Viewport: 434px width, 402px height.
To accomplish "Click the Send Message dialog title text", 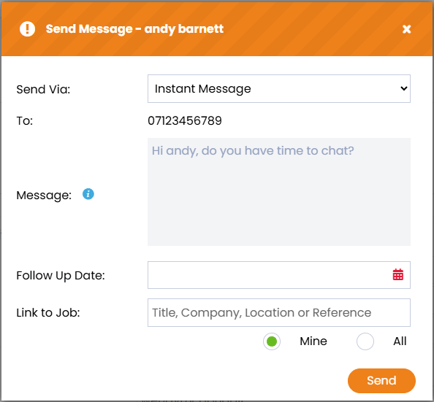I will [x=135, y=29].
